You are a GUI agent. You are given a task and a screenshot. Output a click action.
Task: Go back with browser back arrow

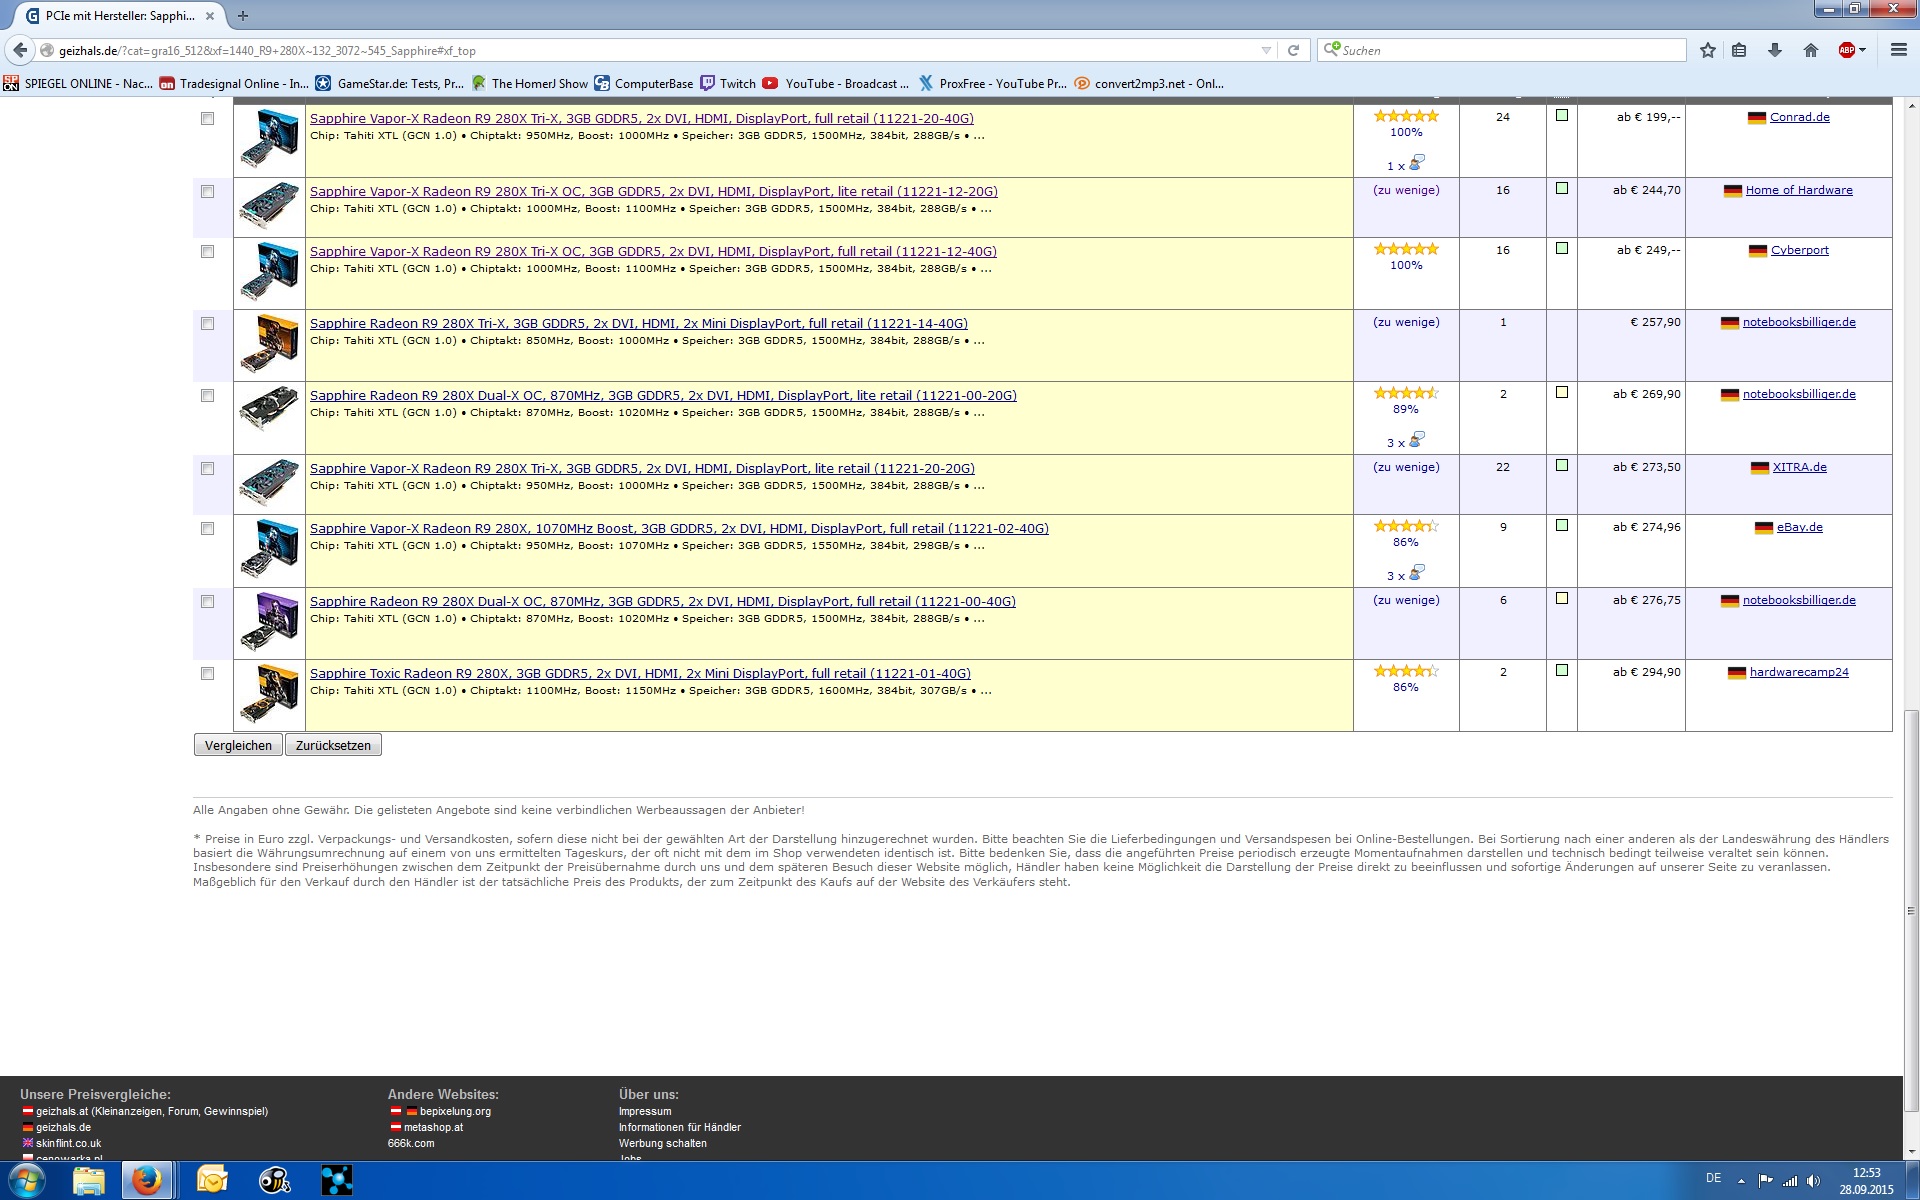click(x=20, y=50)
